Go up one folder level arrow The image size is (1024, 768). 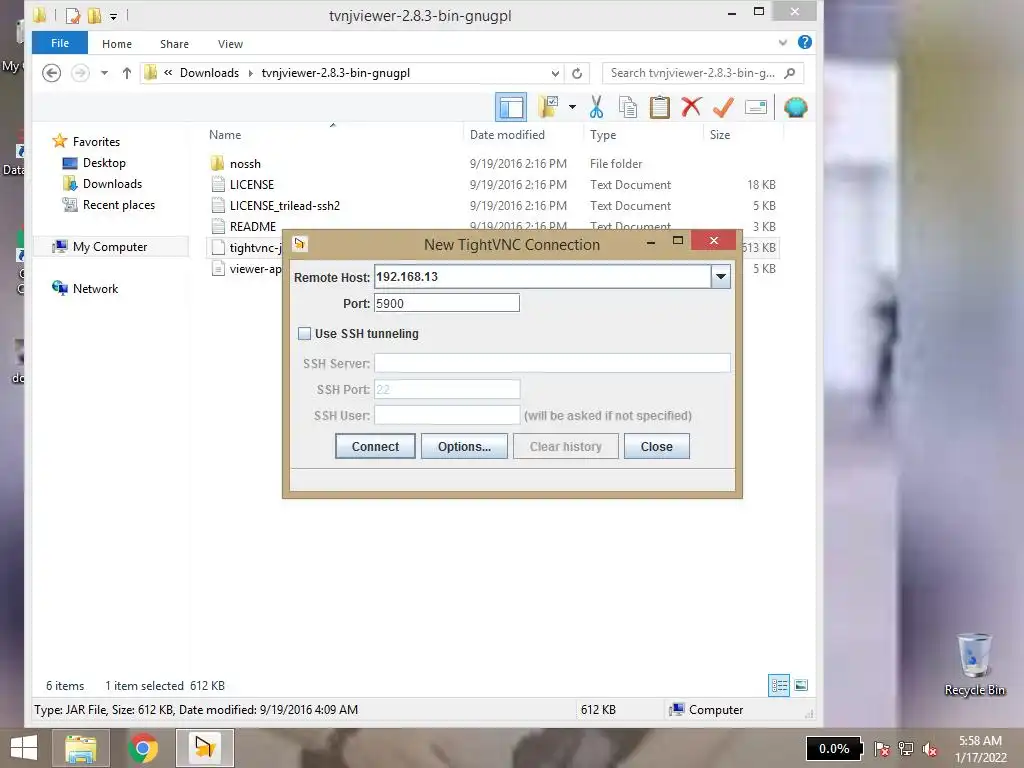(x=127, y=72)
